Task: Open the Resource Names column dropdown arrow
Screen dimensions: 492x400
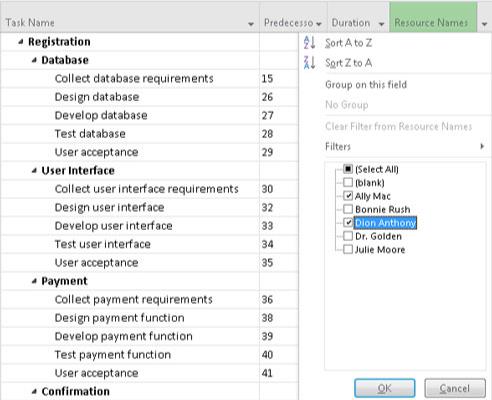Action: [x=484, y=24]
